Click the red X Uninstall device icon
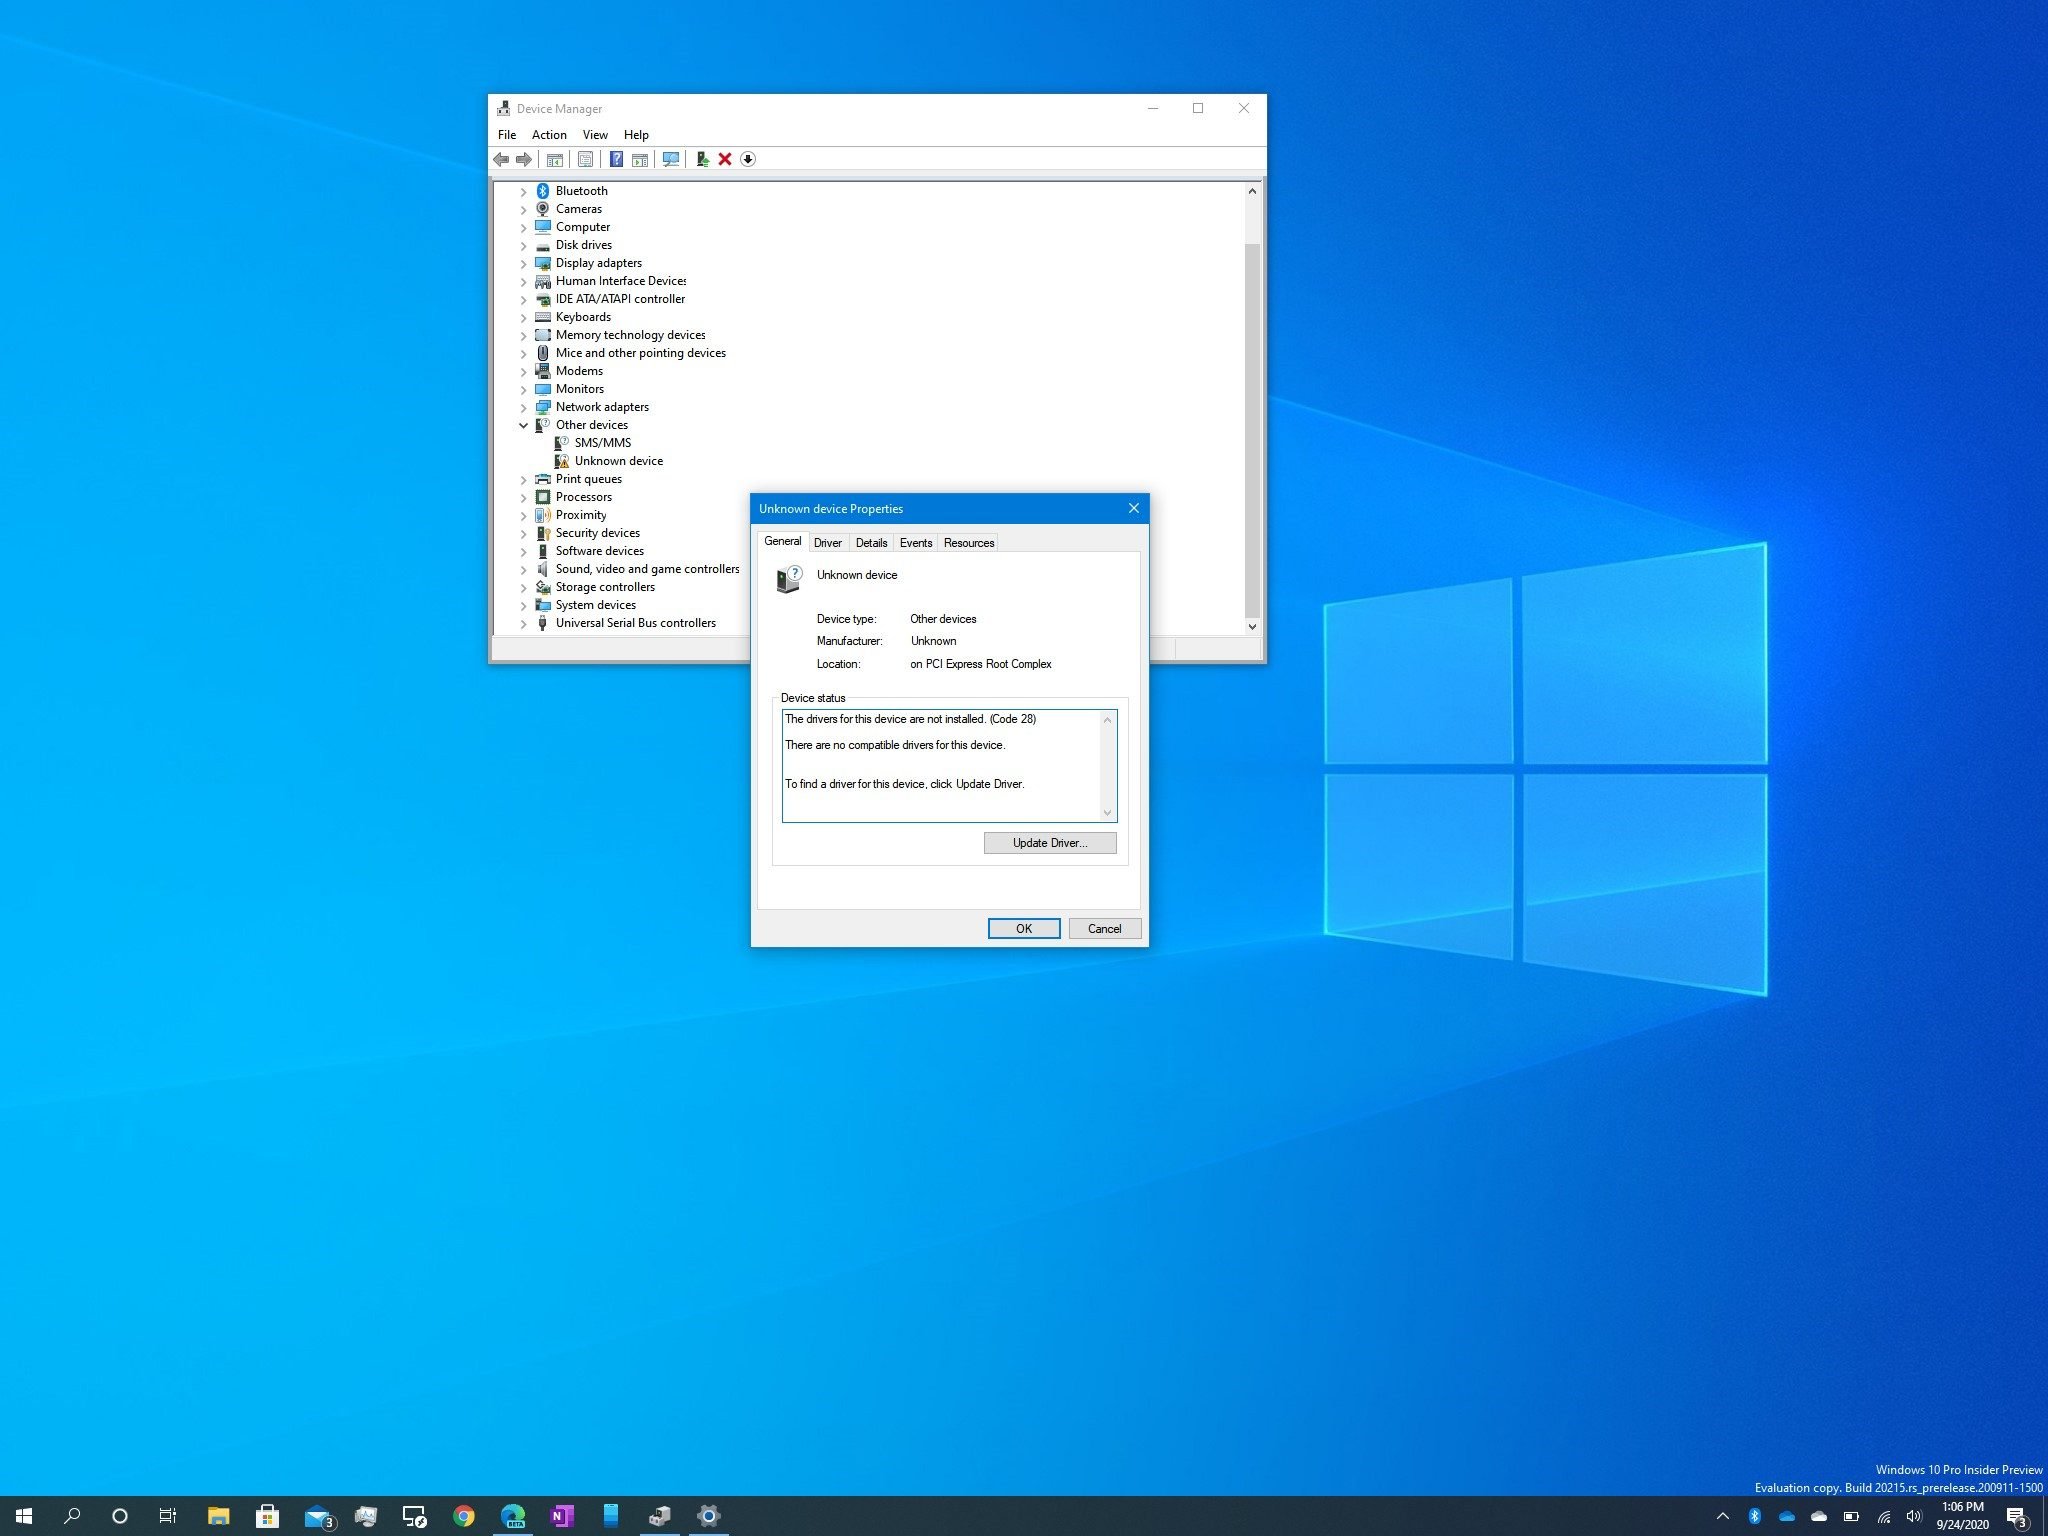This screenshot has height=1536, width=2048. coord(725,159)
